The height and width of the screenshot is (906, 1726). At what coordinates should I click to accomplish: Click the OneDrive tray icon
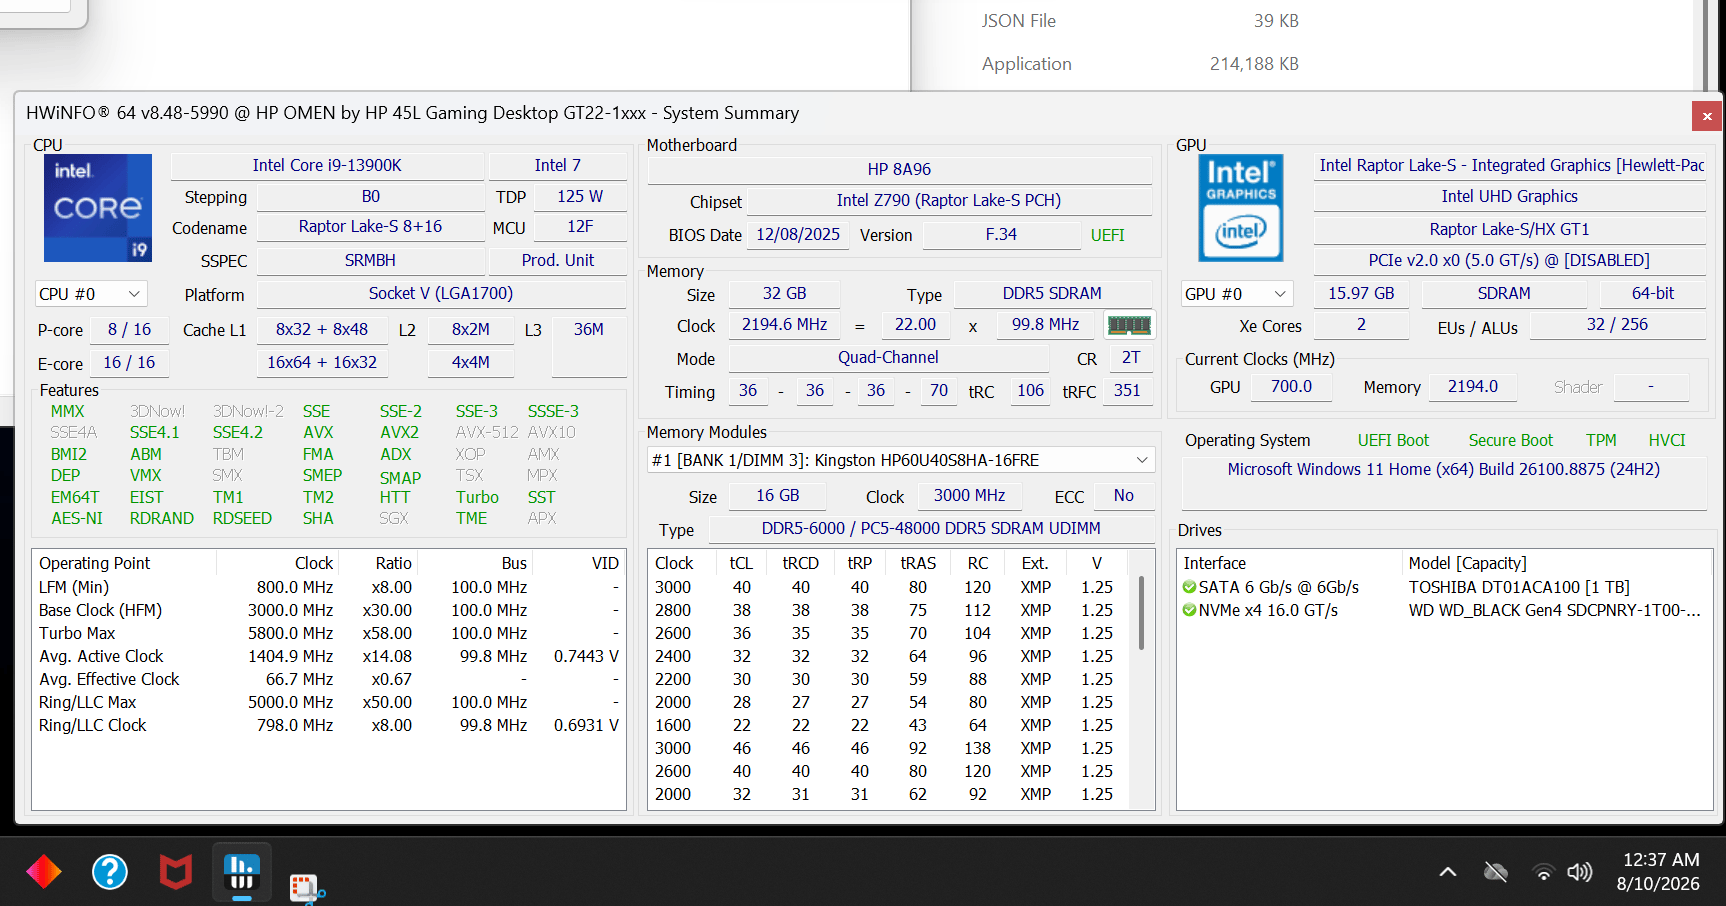point(1496,872)
